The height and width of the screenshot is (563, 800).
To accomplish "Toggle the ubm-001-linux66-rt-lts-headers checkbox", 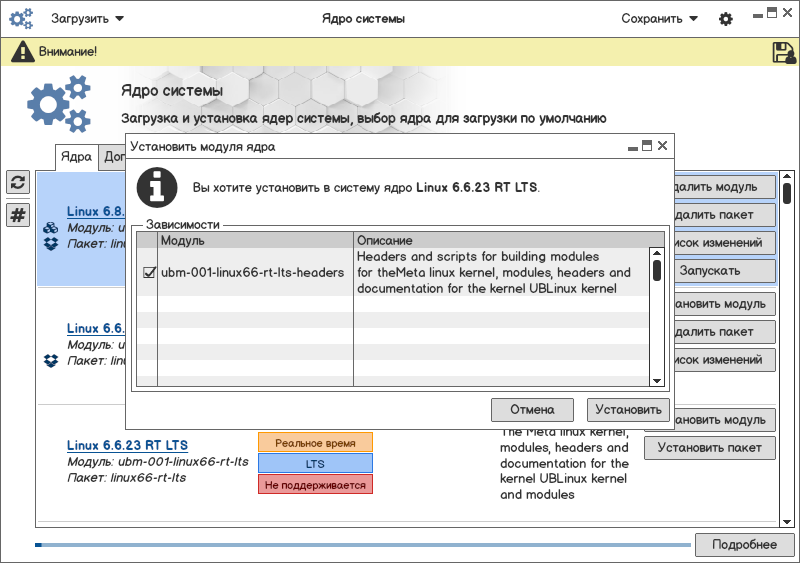I will pyautogui.click(x=149, y=272).
